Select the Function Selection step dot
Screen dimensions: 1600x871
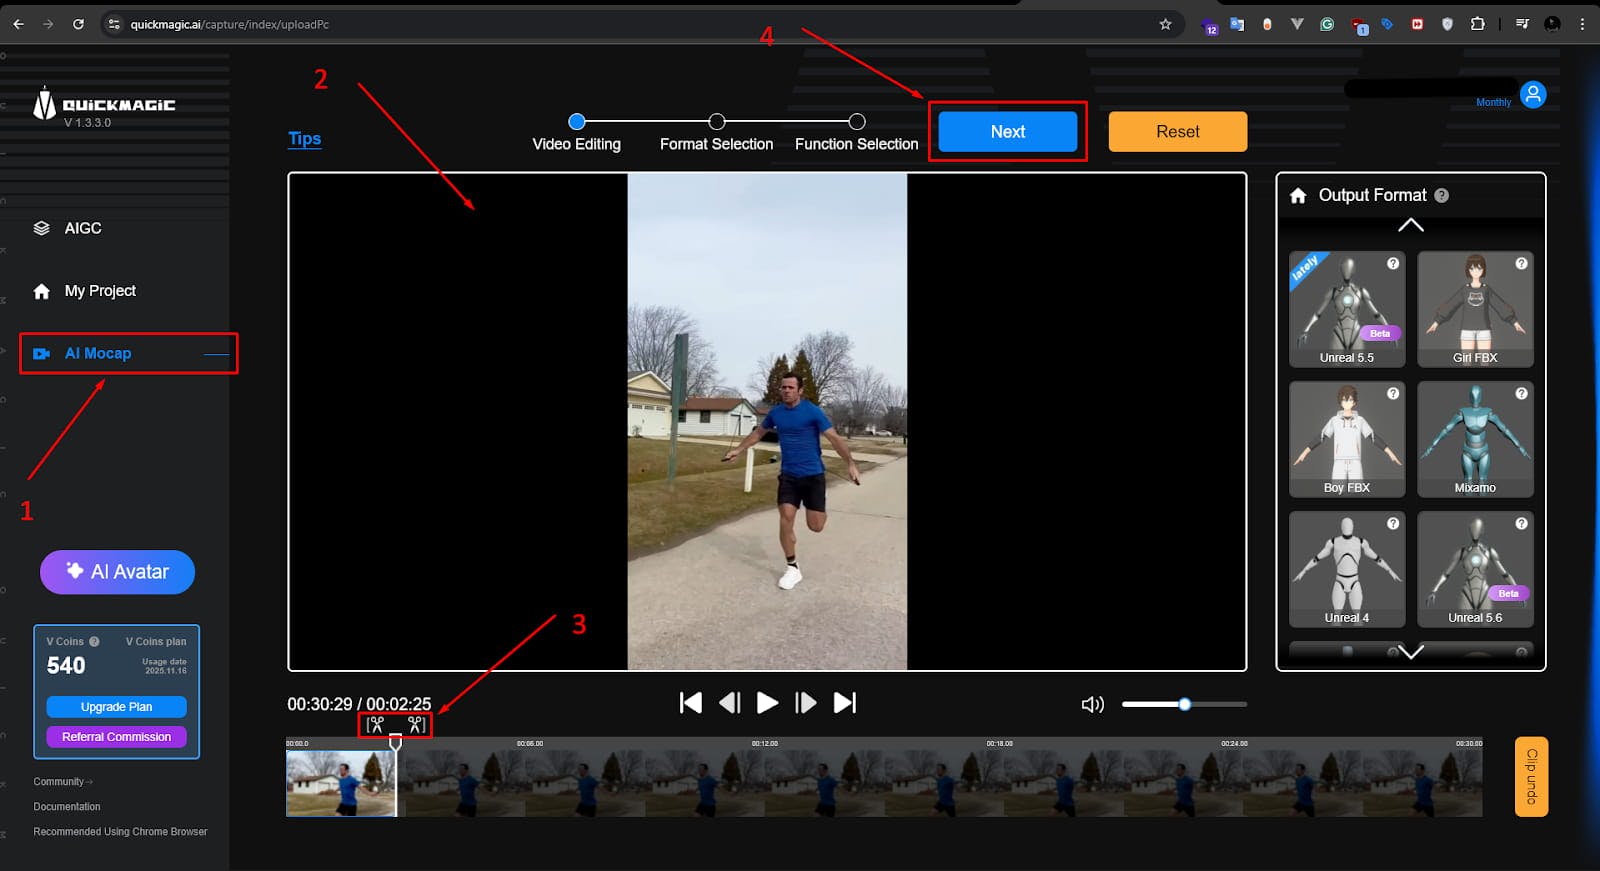(x=857, y=122)
